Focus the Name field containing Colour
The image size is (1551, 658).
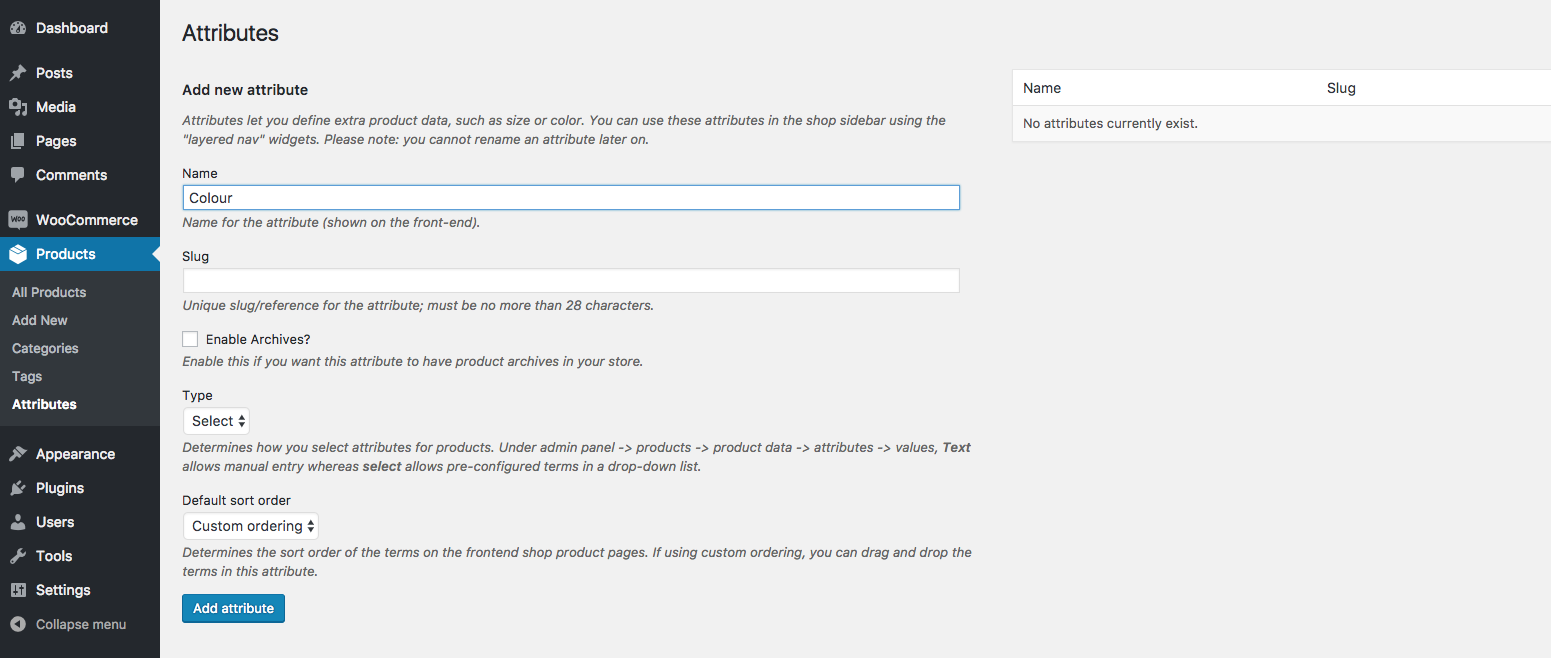click(571, 198)
